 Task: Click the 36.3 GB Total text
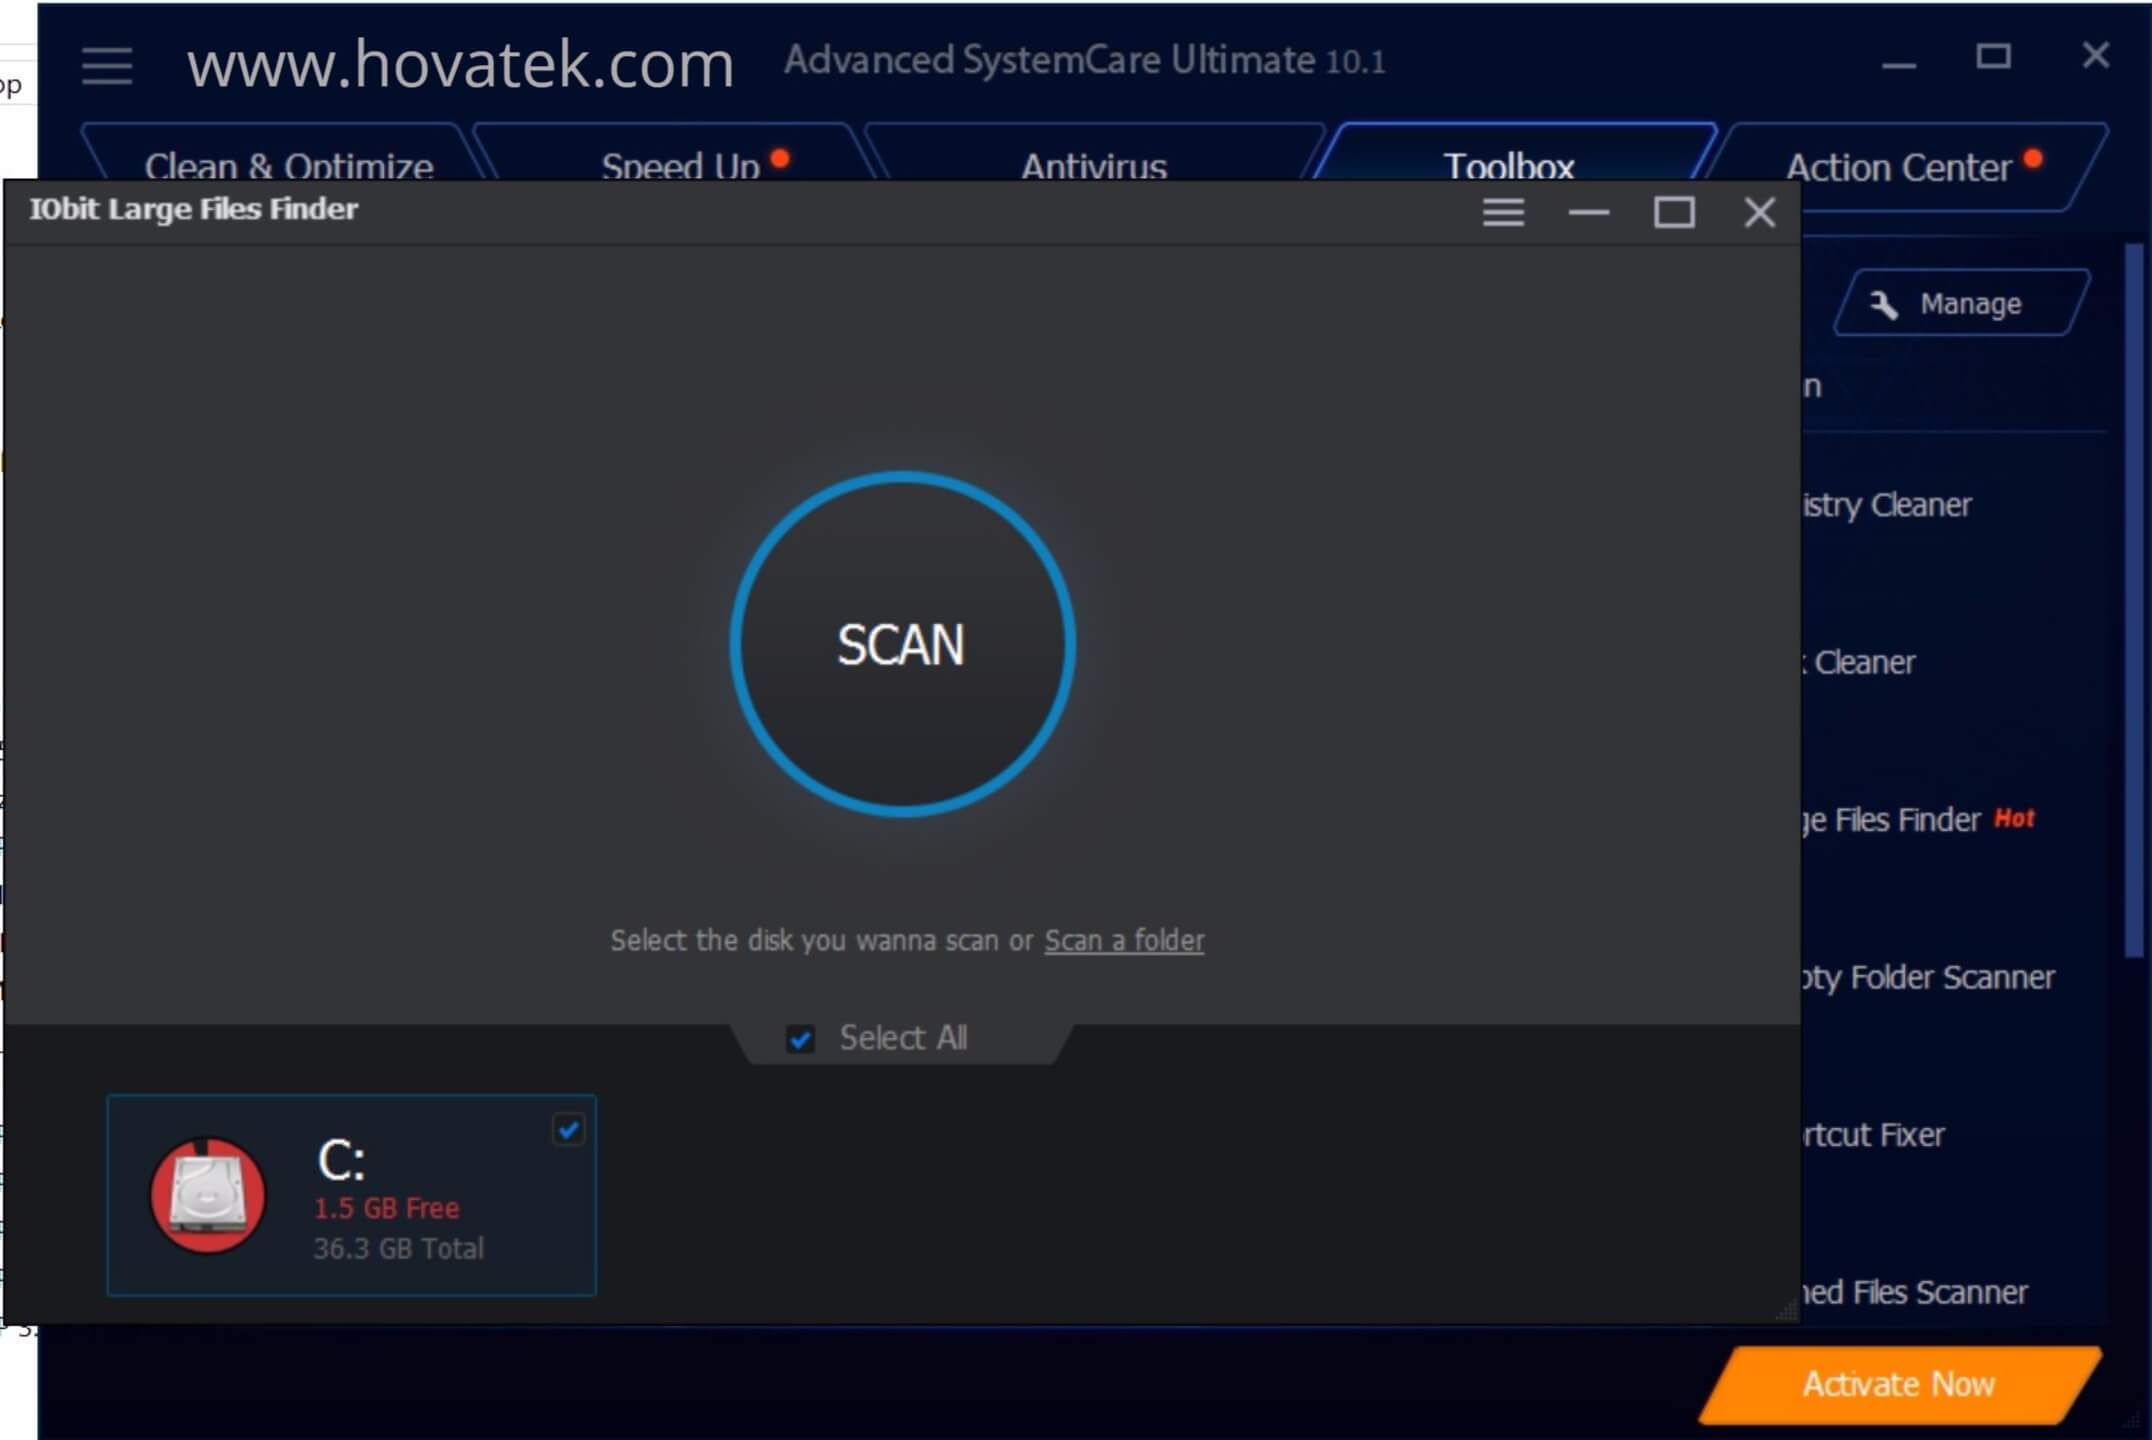398,1248
